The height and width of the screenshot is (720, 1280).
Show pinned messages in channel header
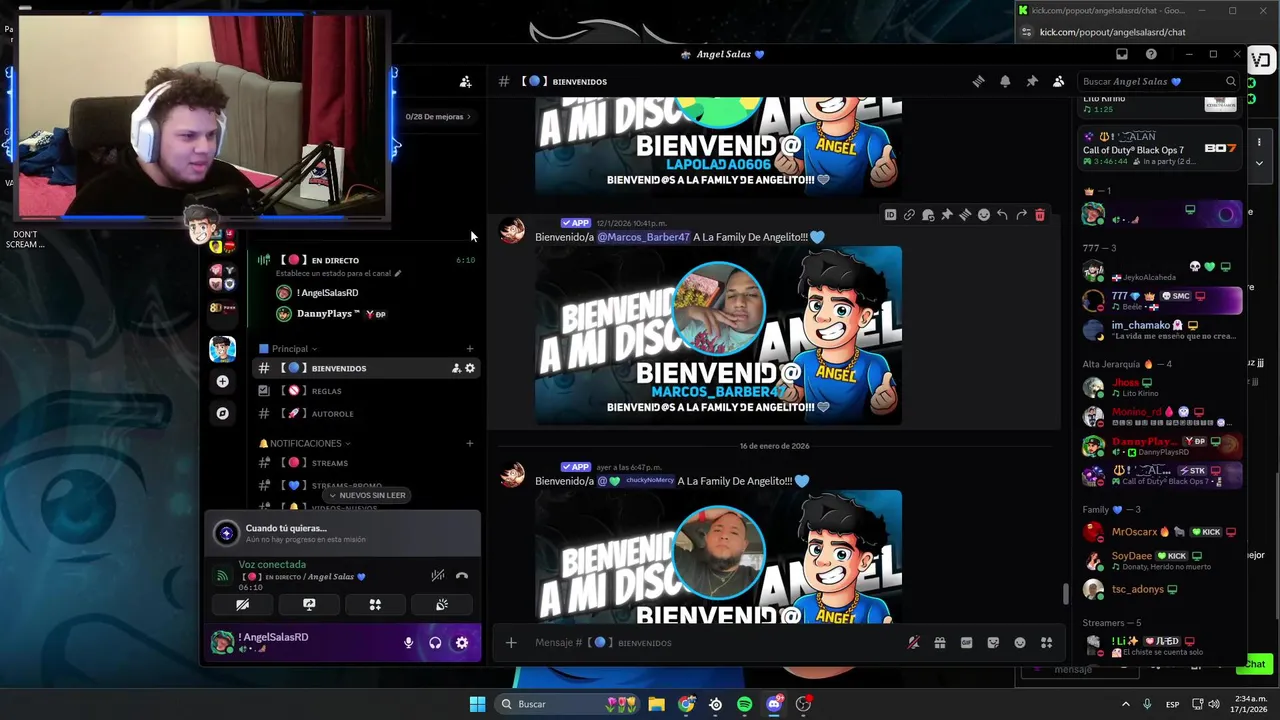point(1032,82)
